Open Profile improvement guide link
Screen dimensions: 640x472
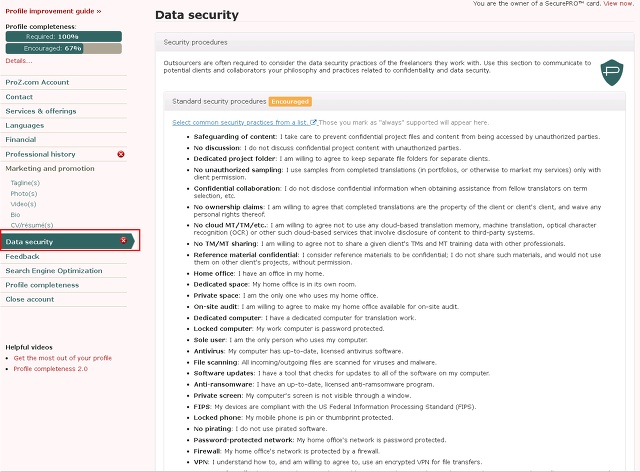coord(53,11)
